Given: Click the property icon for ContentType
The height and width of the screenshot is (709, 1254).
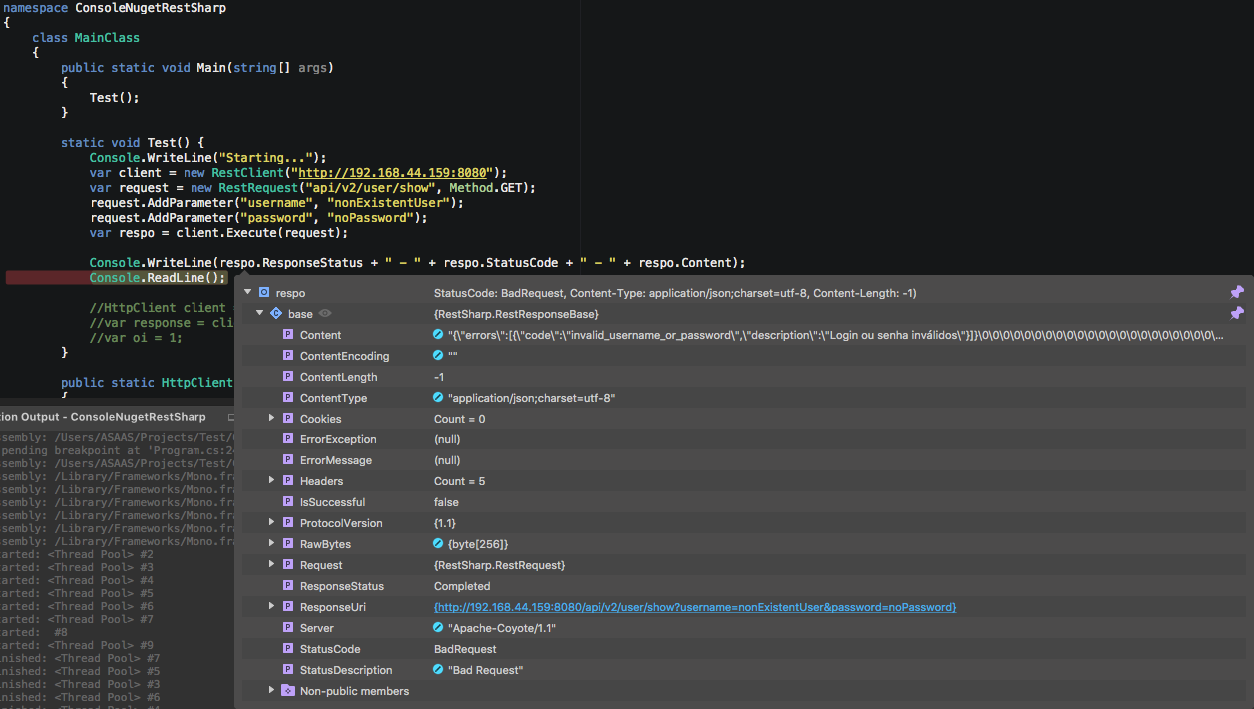Looking at the screenshot, I should tap(288, 398).
